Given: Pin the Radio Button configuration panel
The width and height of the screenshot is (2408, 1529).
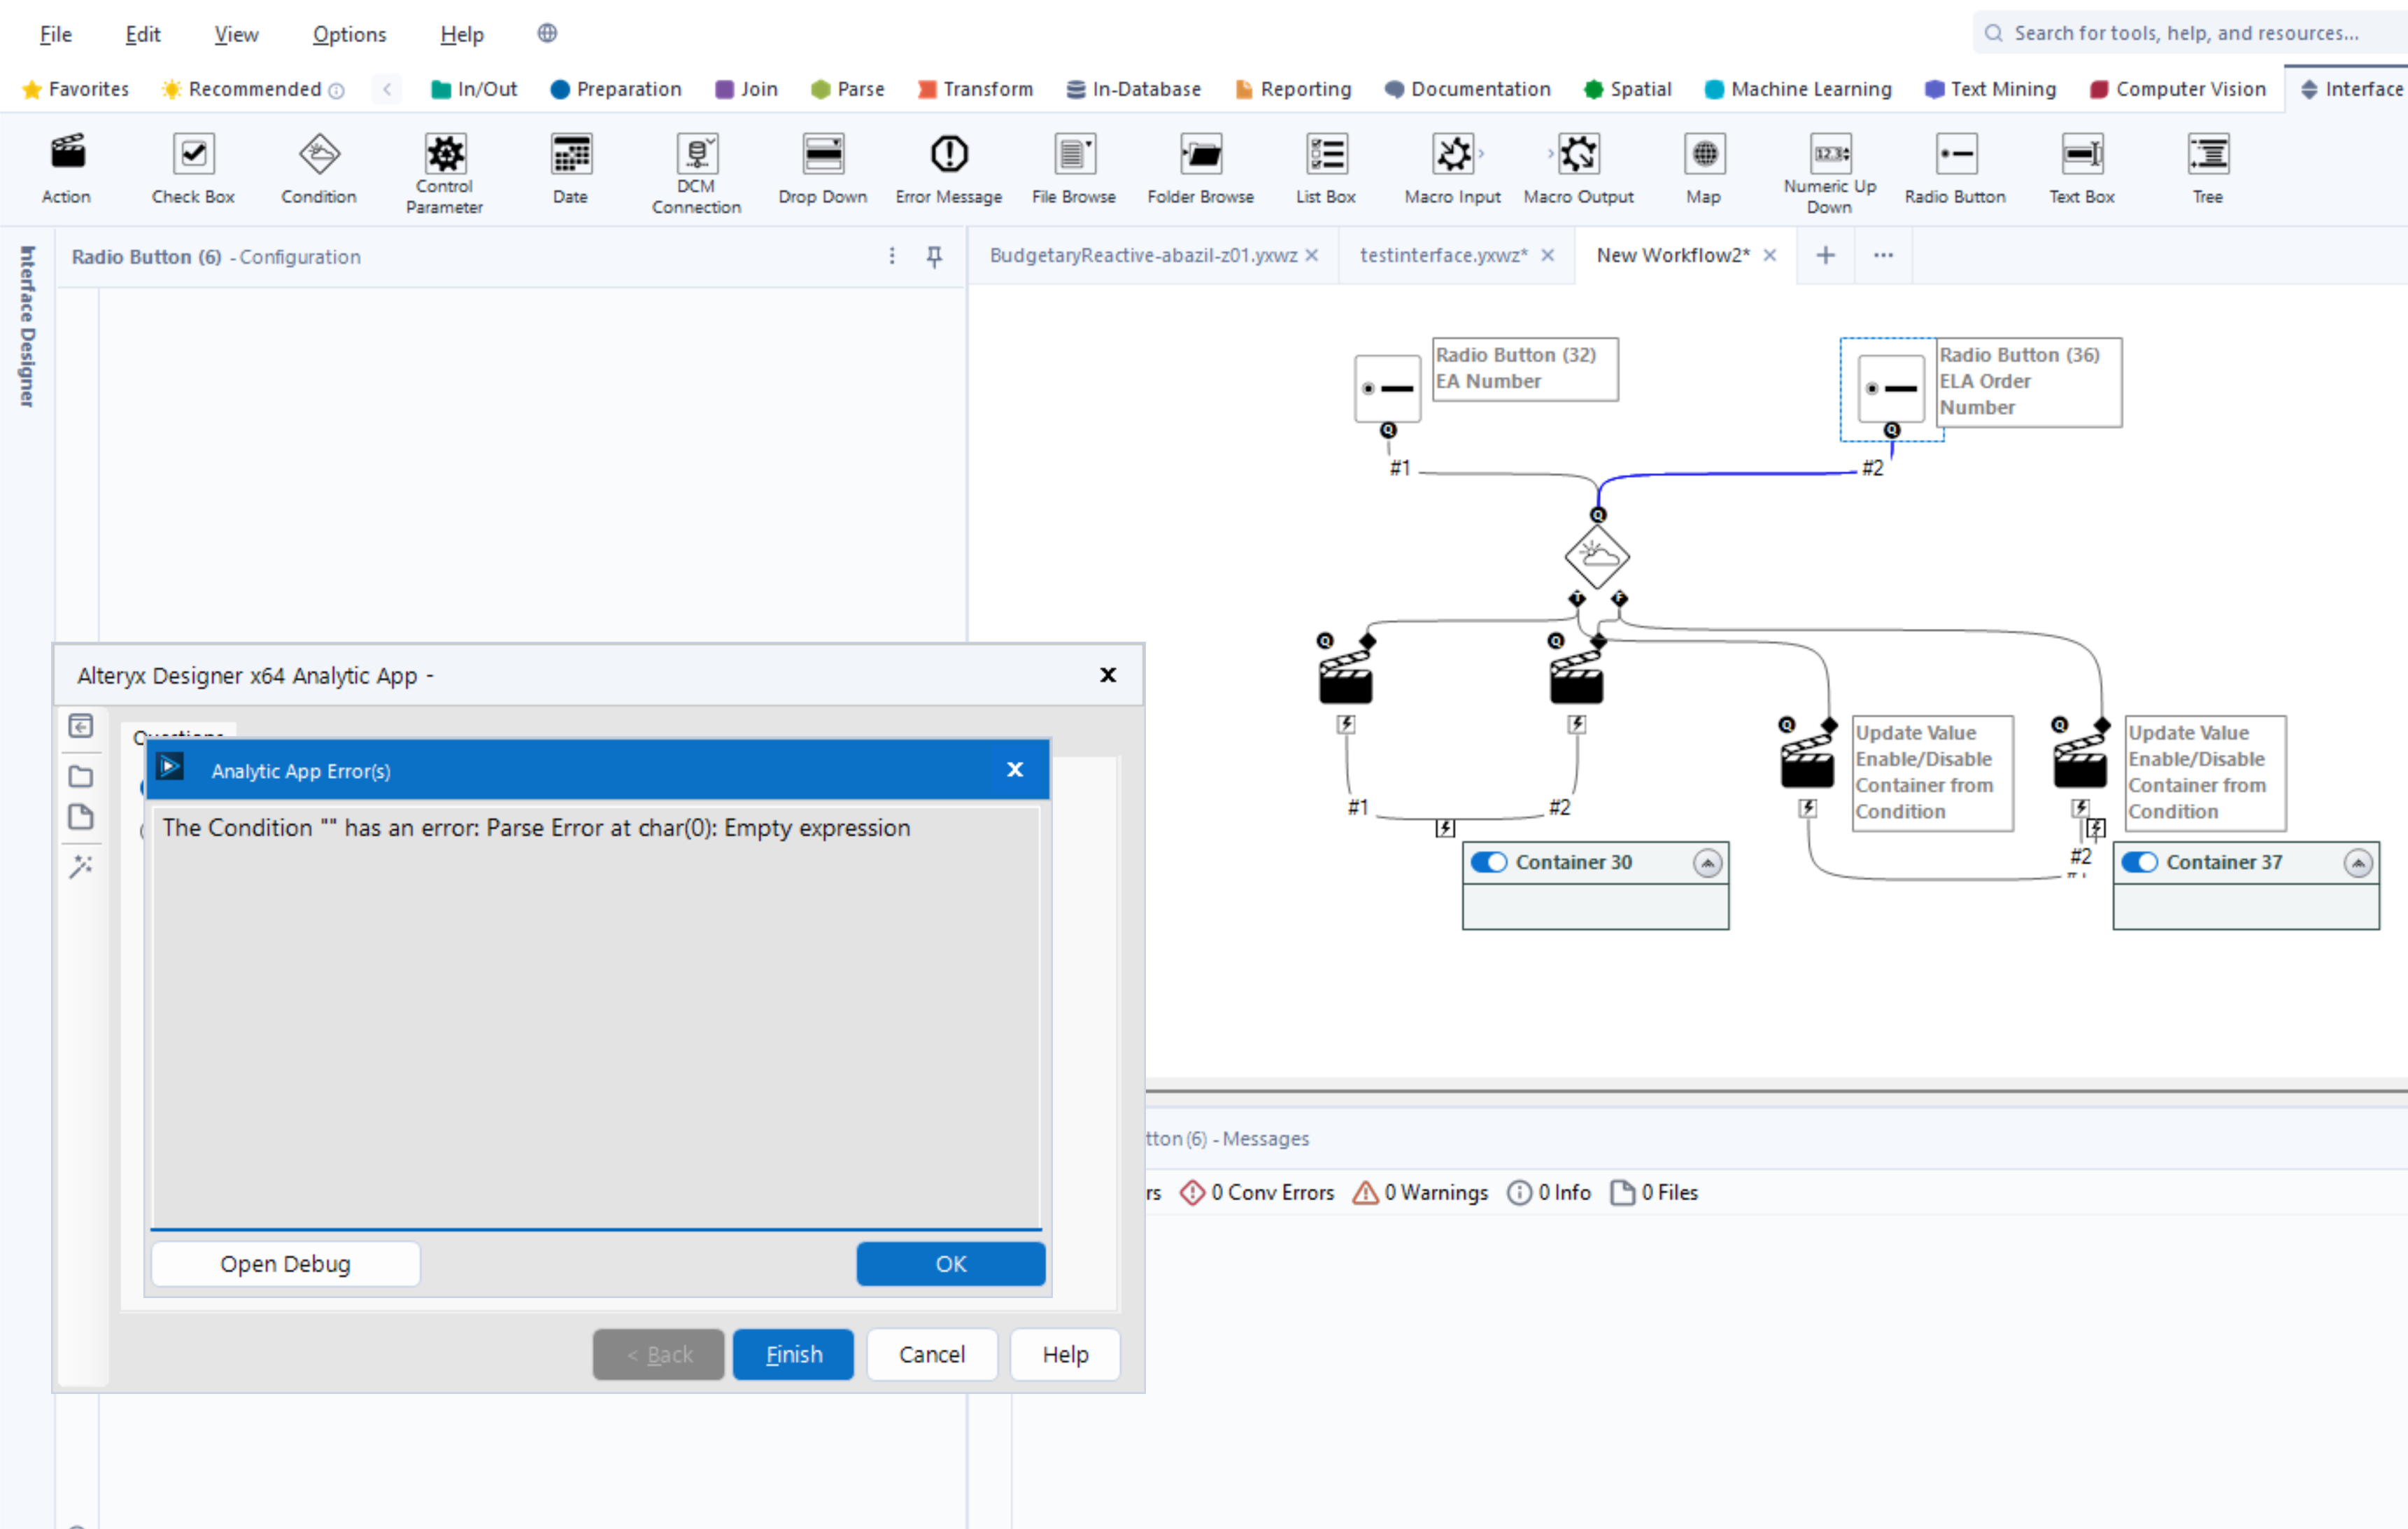Looking at the screenshot, I should click(934, 257).
